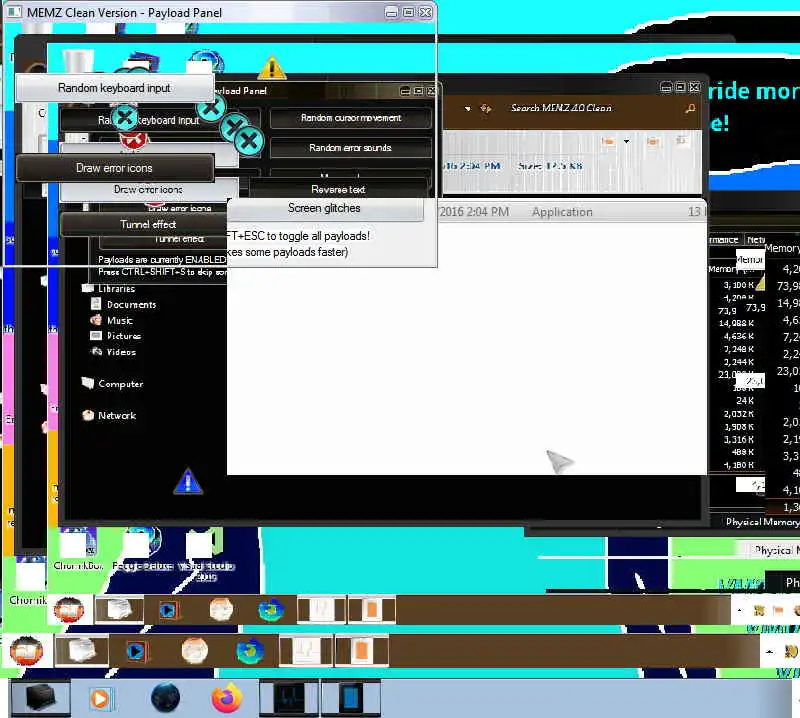
Task: Click the 'Size: 12.5 KB' text in details pane
Action: [550, 166]
